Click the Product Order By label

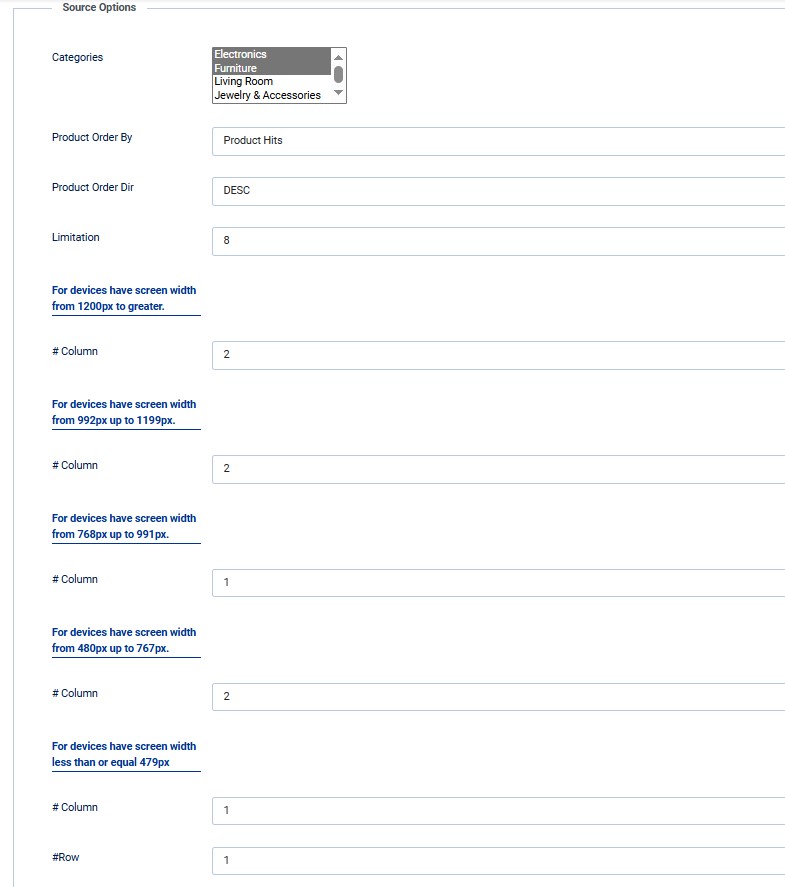tap(92, 137)
